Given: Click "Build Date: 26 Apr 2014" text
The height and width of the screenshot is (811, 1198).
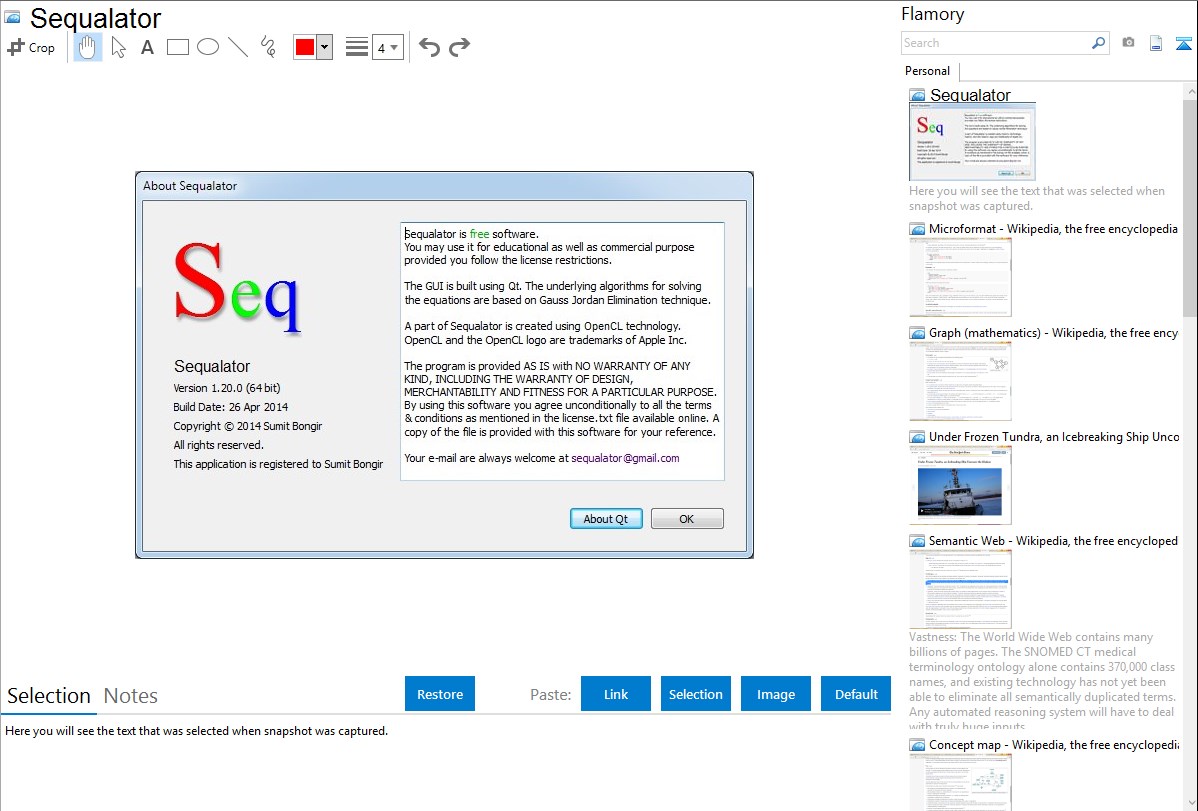Looking at the screenshot, I should click(x=231, y=407).
